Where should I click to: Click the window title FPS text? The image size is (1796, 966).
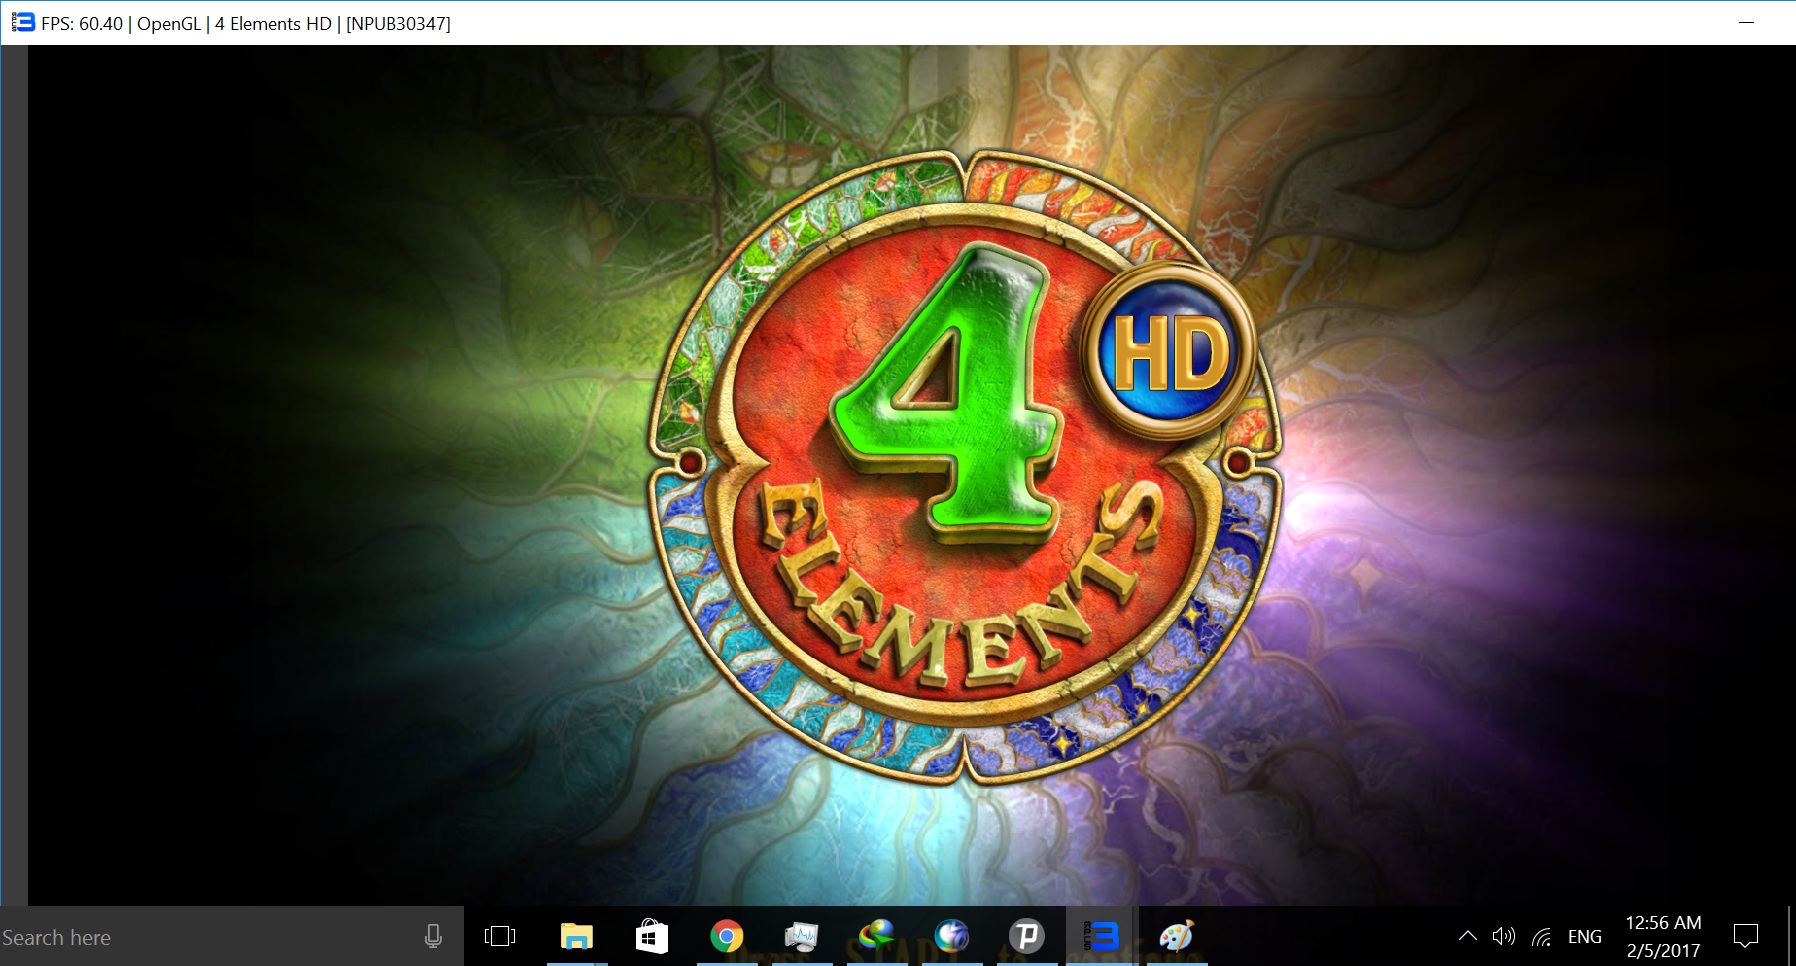[x=246, y=23]
